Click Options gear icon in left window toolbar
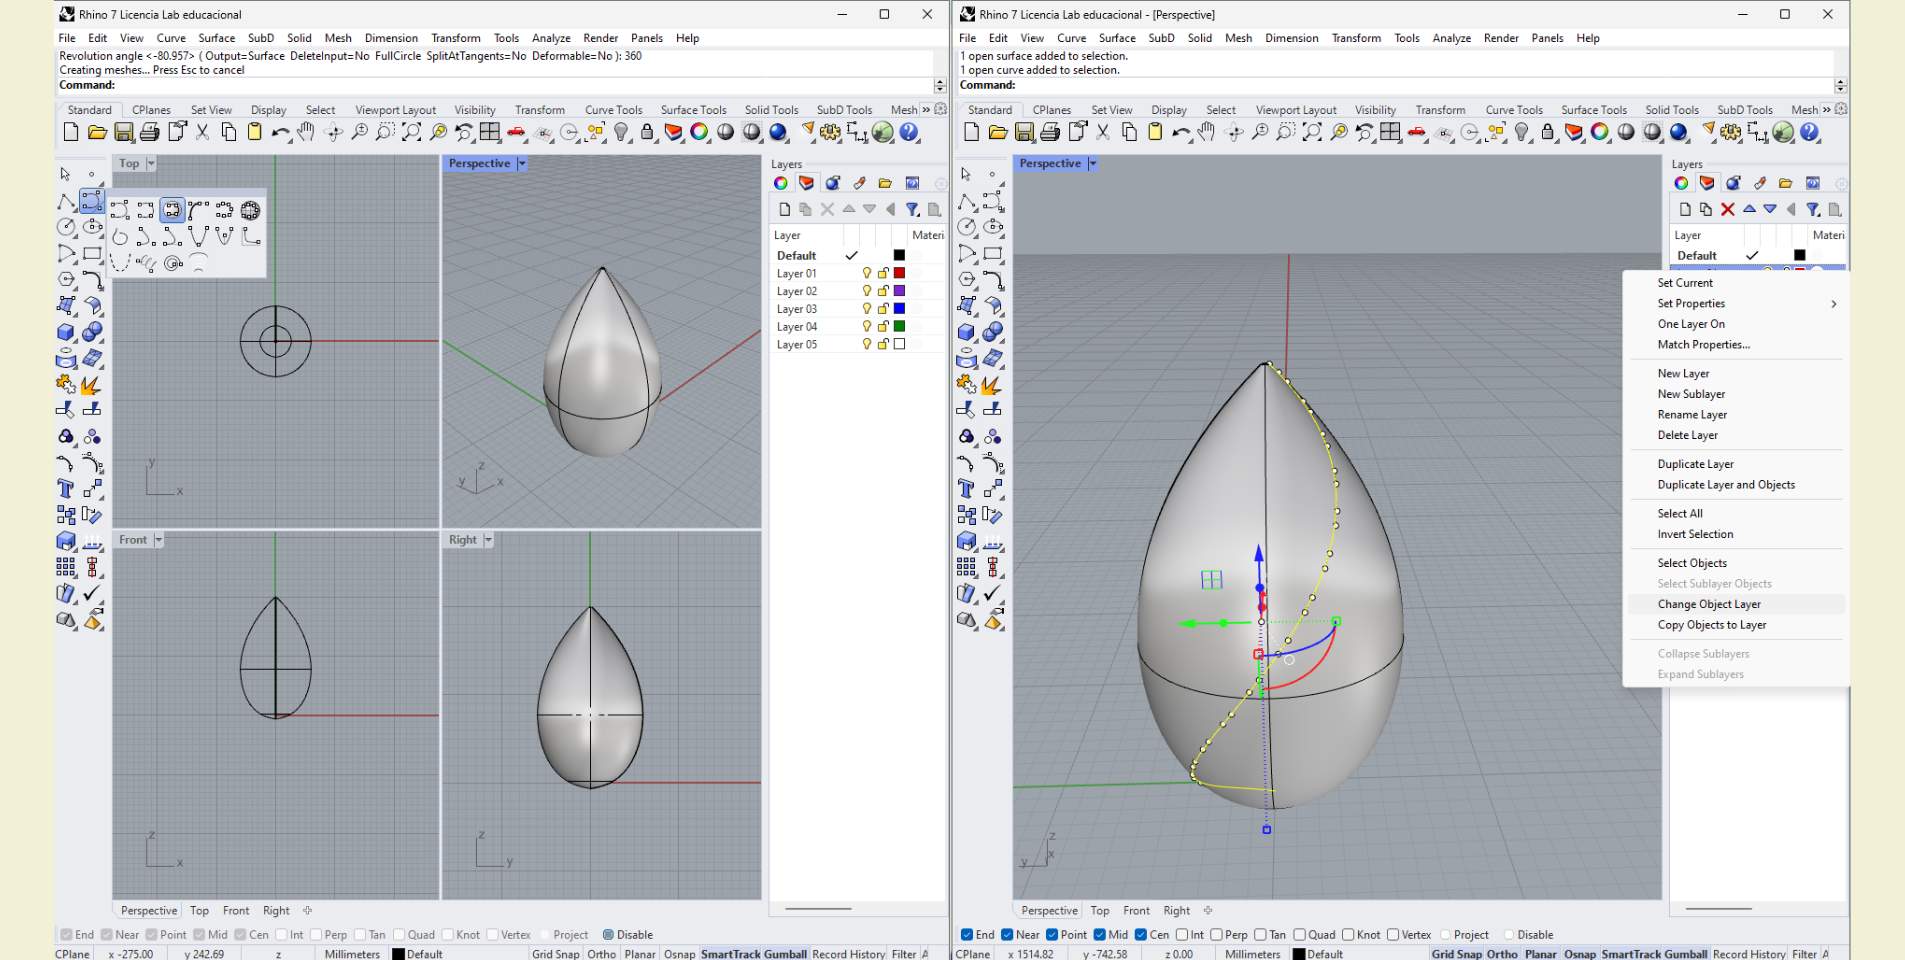Viewport: 1905px width, 960px height. tap(830, 132)
